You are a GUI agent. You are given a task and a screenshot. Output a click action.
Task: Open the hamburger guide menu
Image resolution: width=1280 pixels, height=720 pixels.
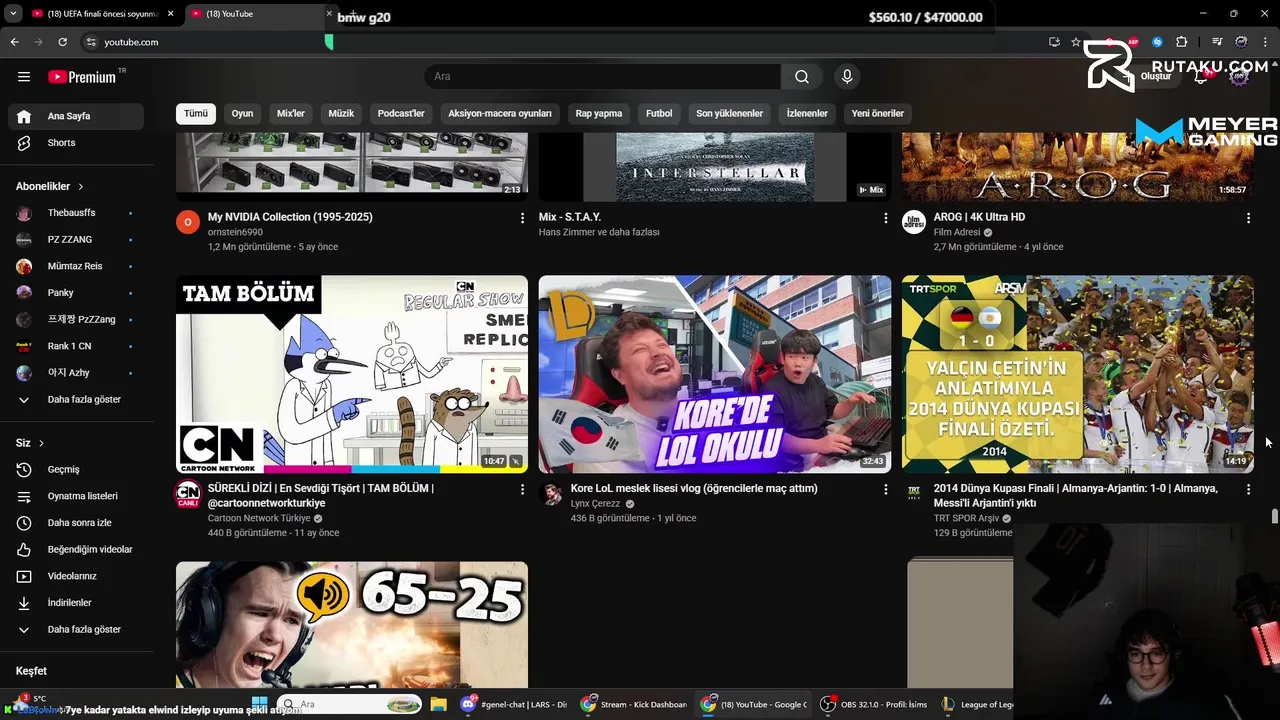pyautogui.click(x=24, y=77)
